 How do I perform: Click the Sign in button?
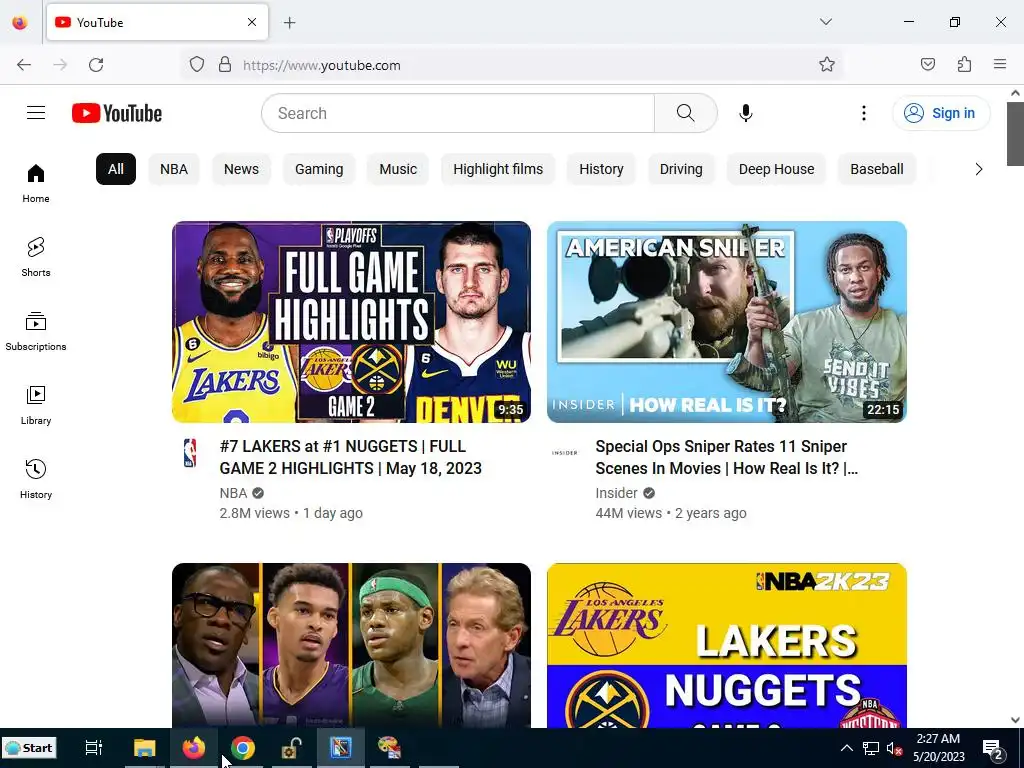[x=941, y=113]
